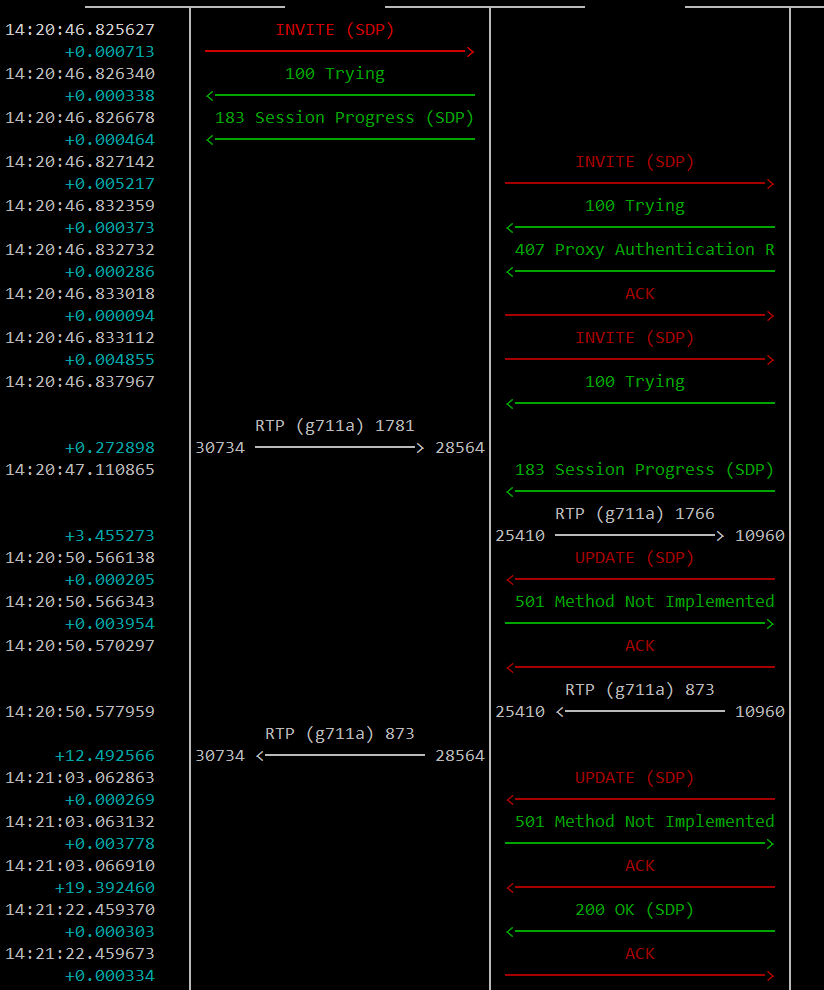This screenshot has width=824, height=990.
Task: Click timestamp 14:20:50.566343
Action: click(80, 602)
